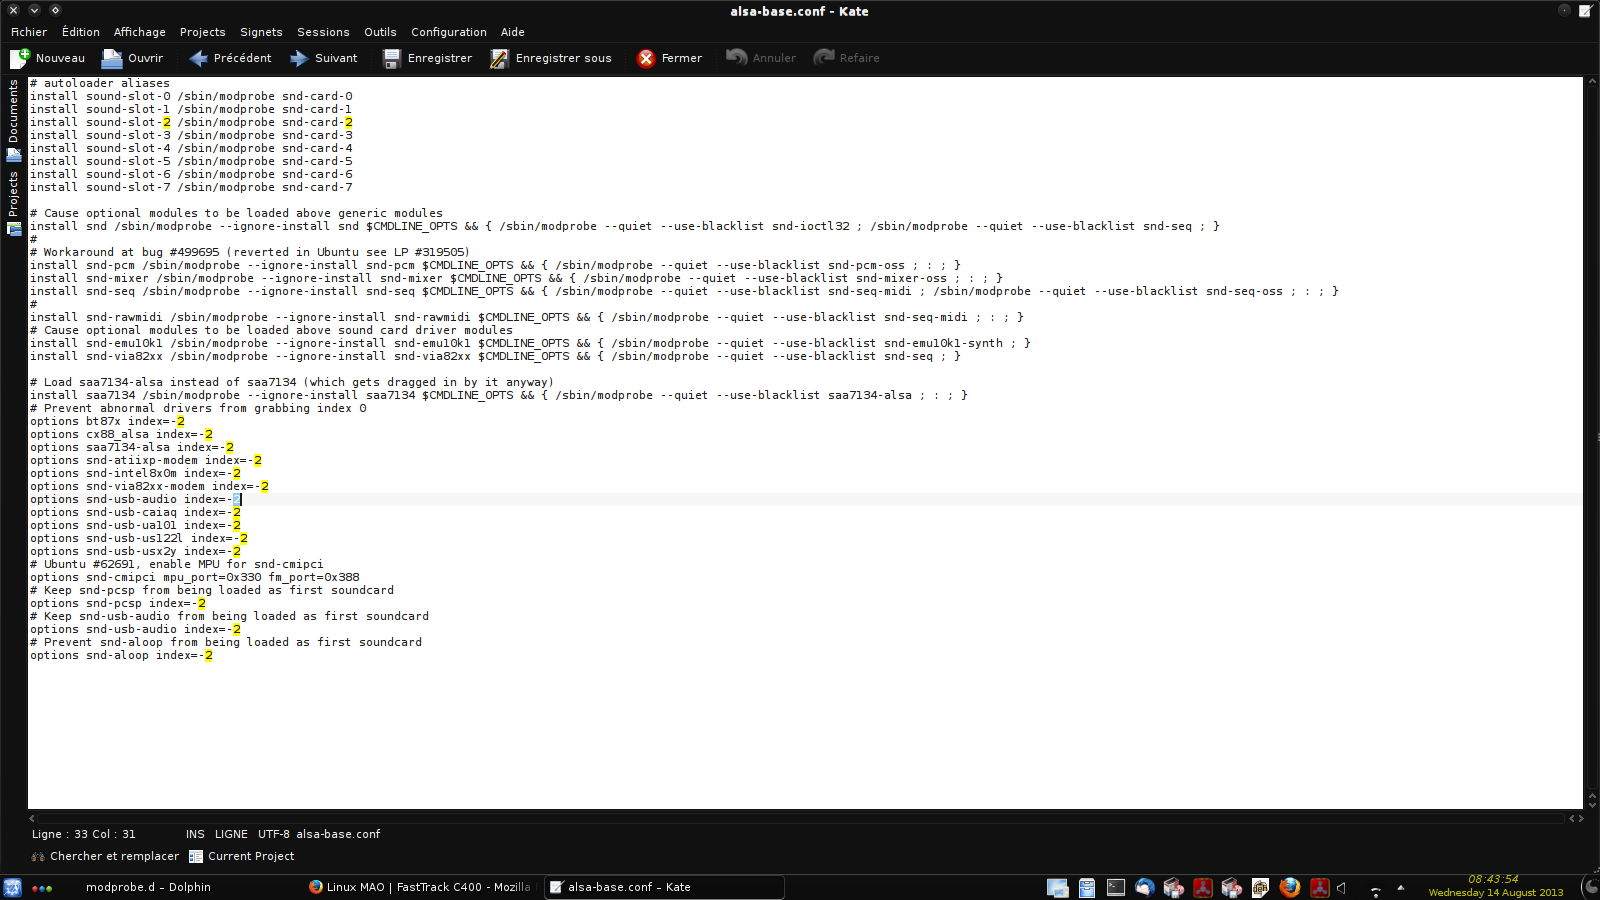Save the file with Enregistrer
This screenshot has width=1600, height=900.
(x=427, y=58)
